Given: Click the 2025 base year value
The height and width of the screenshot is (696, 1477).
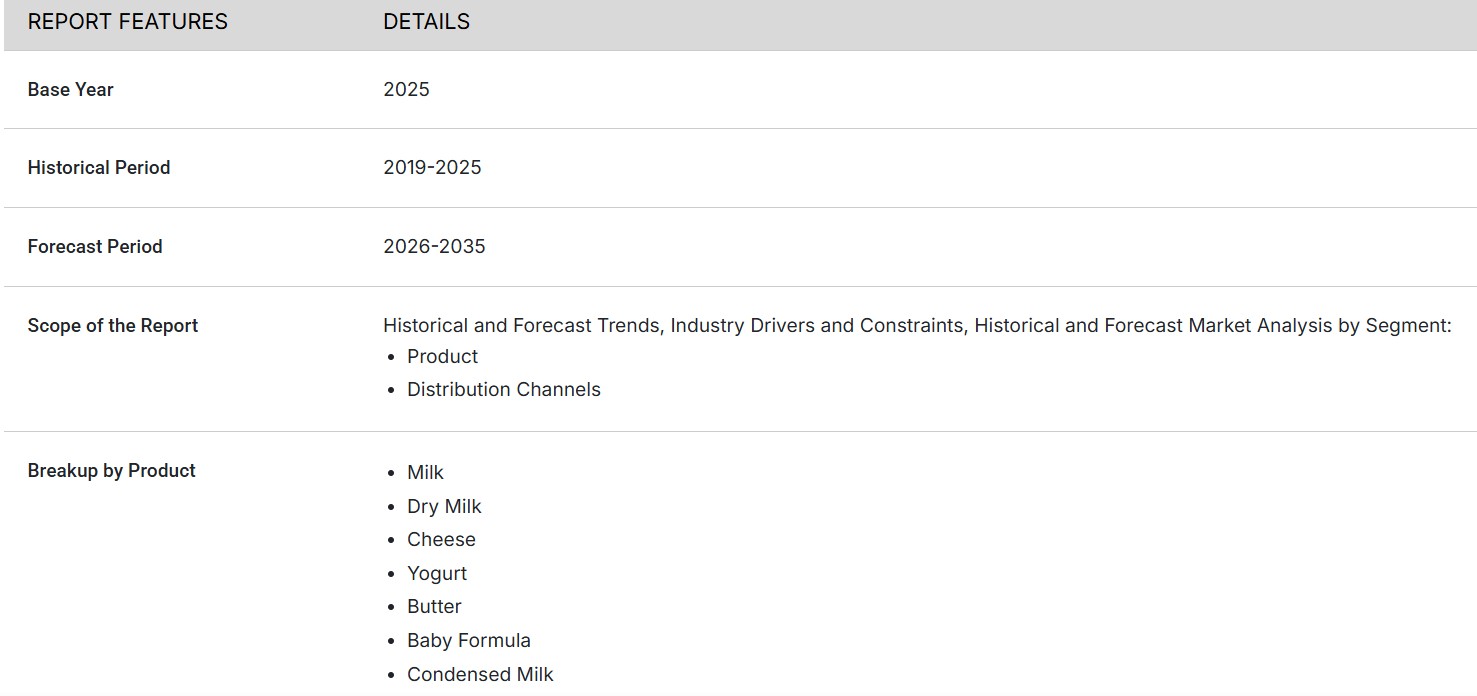Looking at the screenshot, I should [406, 90].
